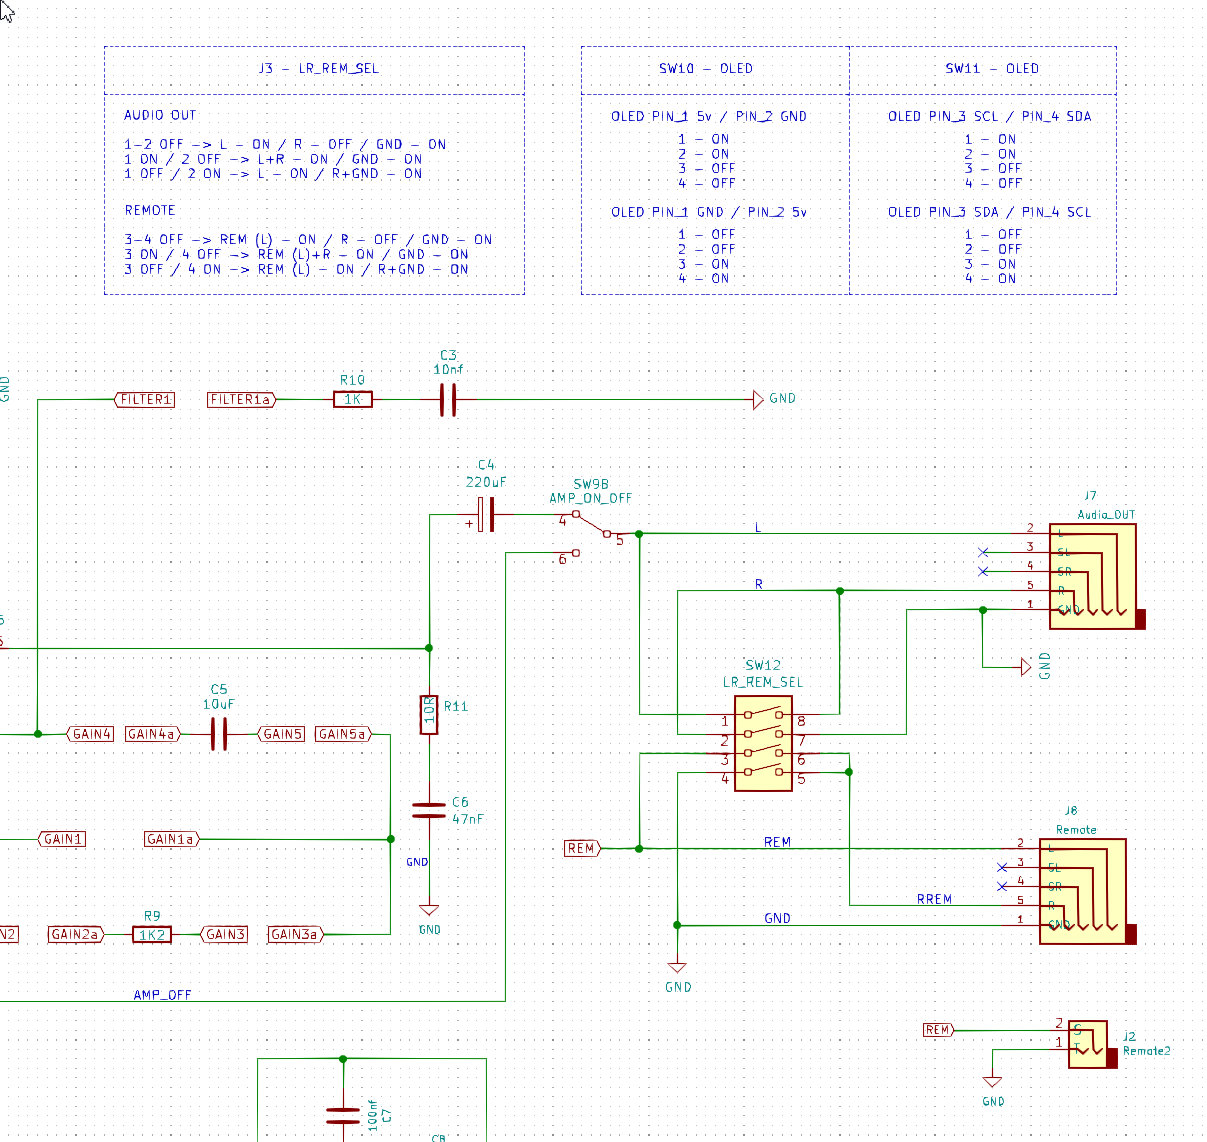Select the J3 - LR_REM_SEL note title
This screenshot has width=1207, height=1142.
318,68
